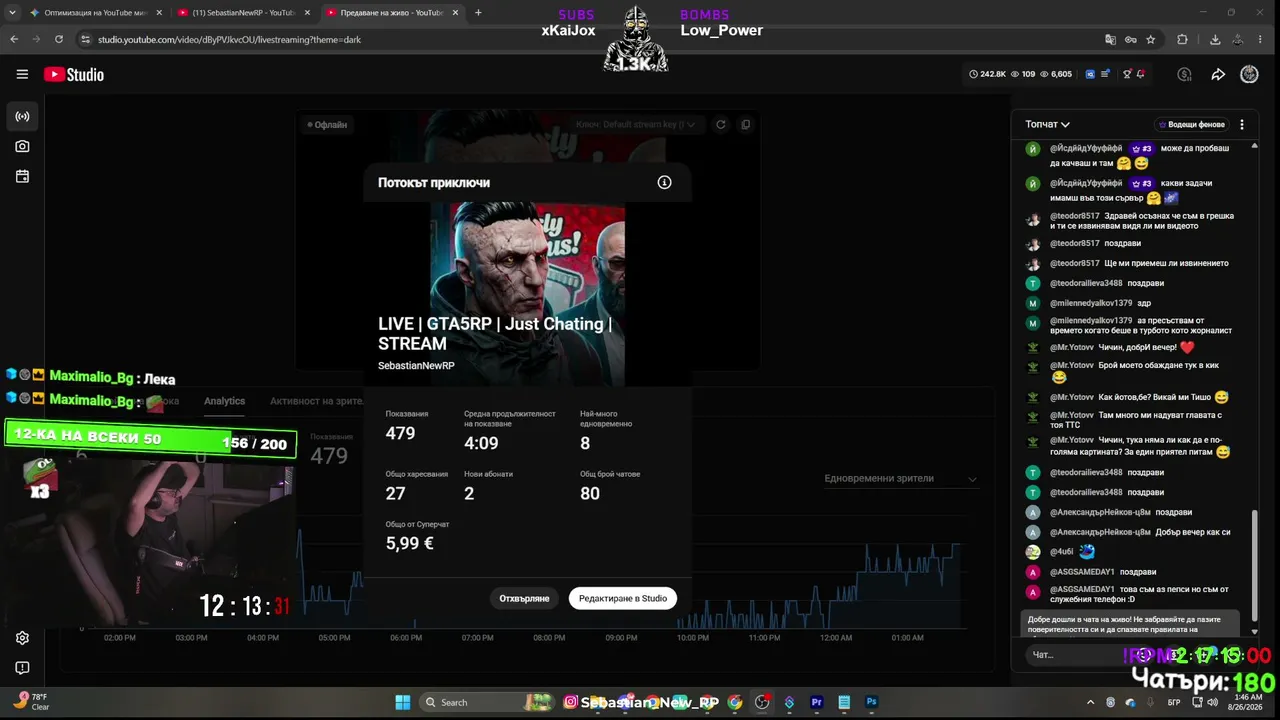Switch to the (11) SebastianNewRP YouTube tab
The width and height of the screenshot is (1280, 720).
click(243, 13)
